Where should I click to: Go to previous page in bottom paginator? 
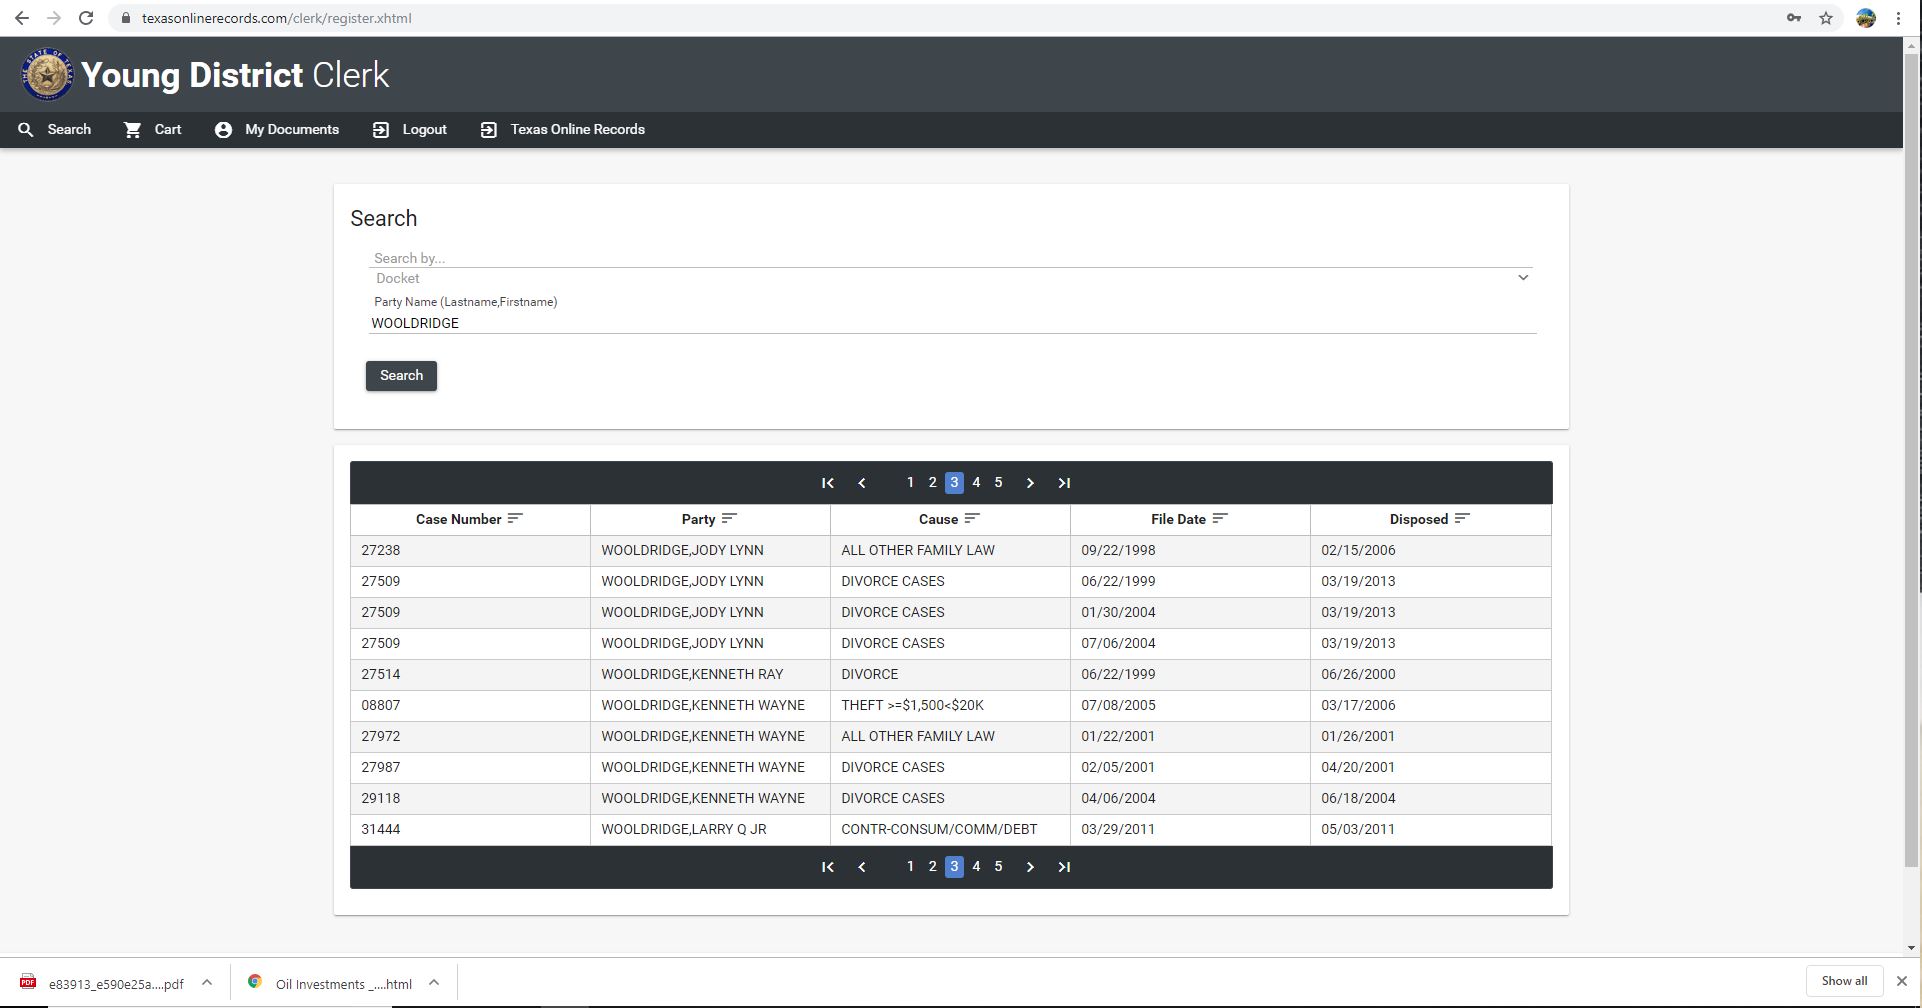pos(862,867)
